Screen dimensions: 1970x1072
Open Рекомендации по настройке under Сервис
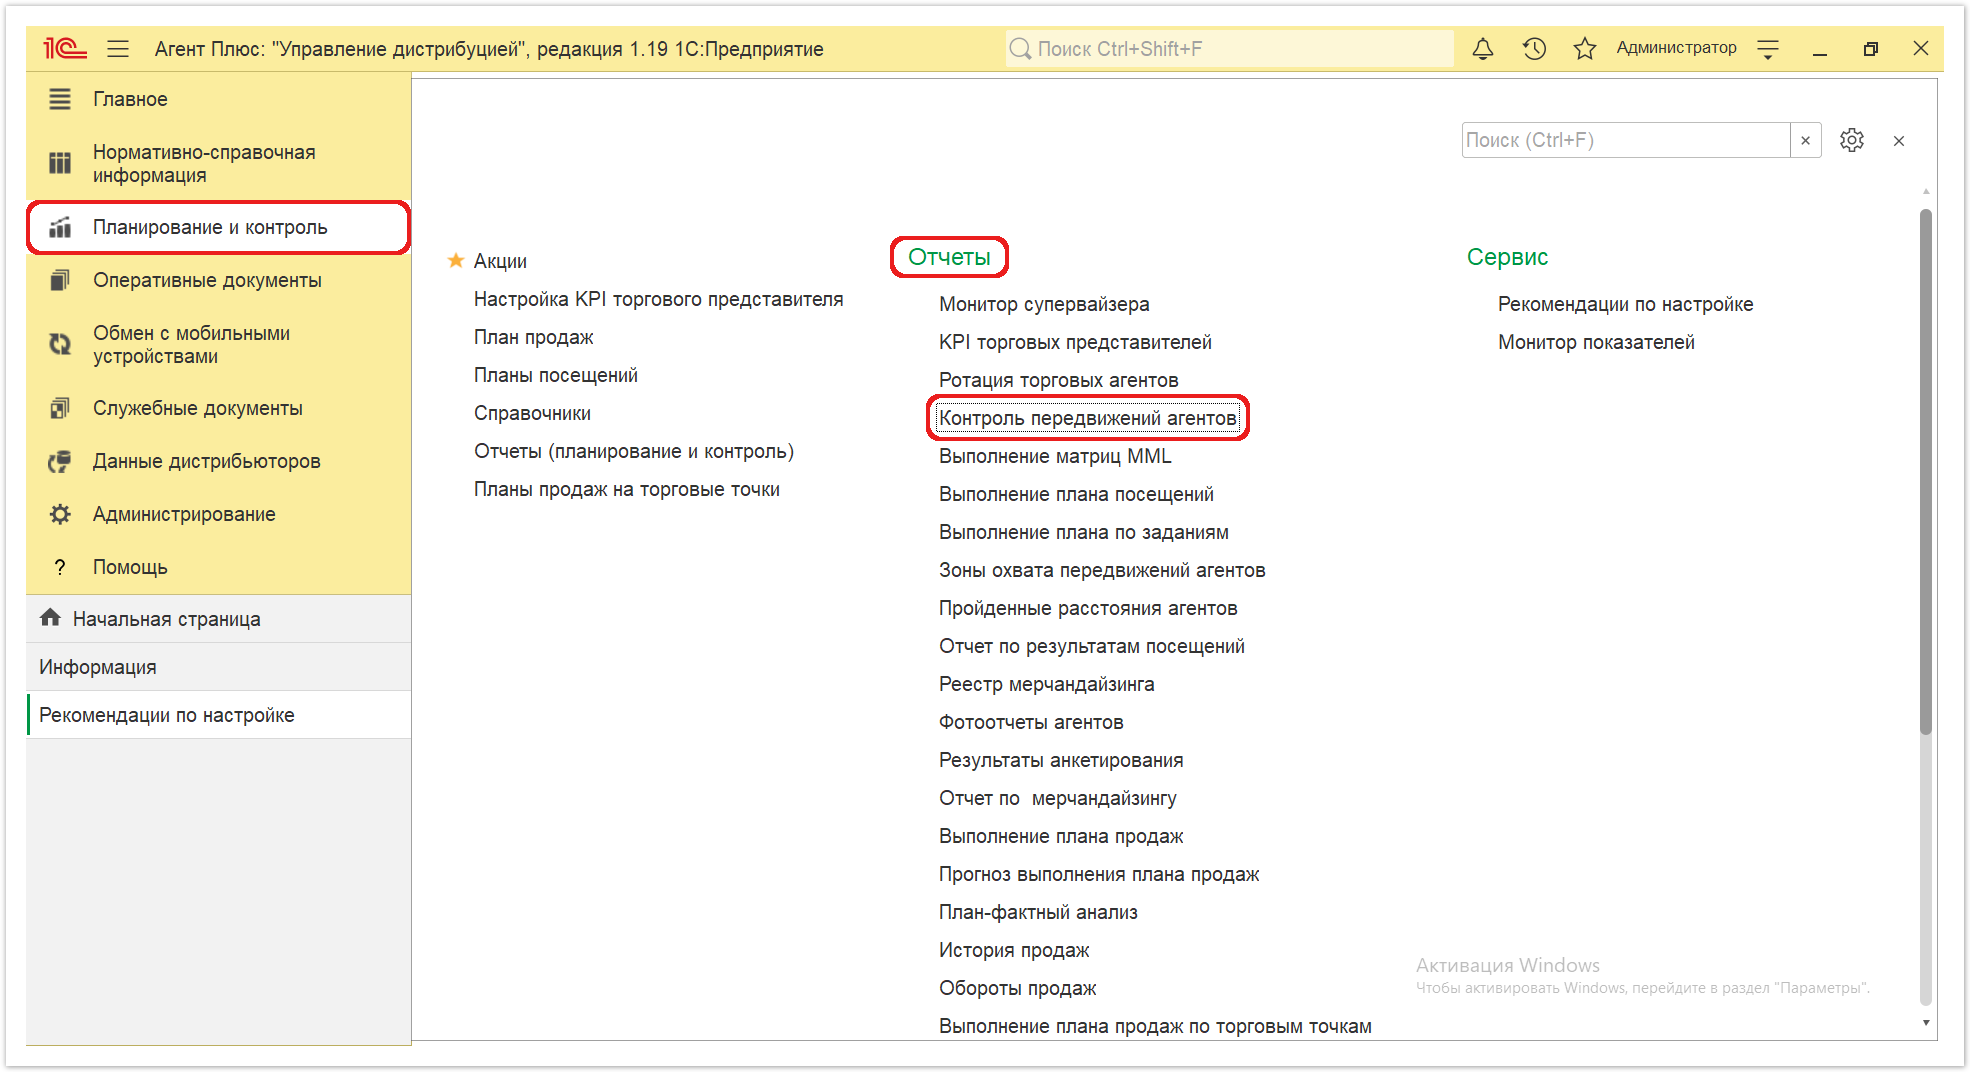pyautogui.click(x=1625, y=304)
